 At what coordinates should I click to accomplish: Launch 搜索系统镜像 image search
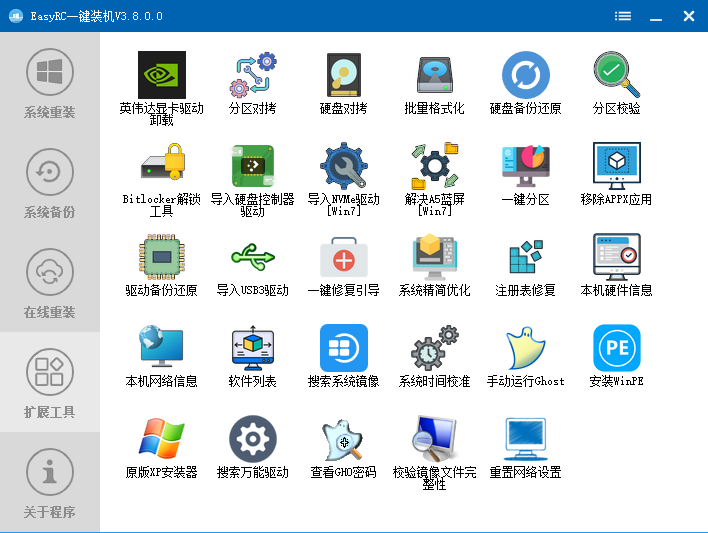344,356
